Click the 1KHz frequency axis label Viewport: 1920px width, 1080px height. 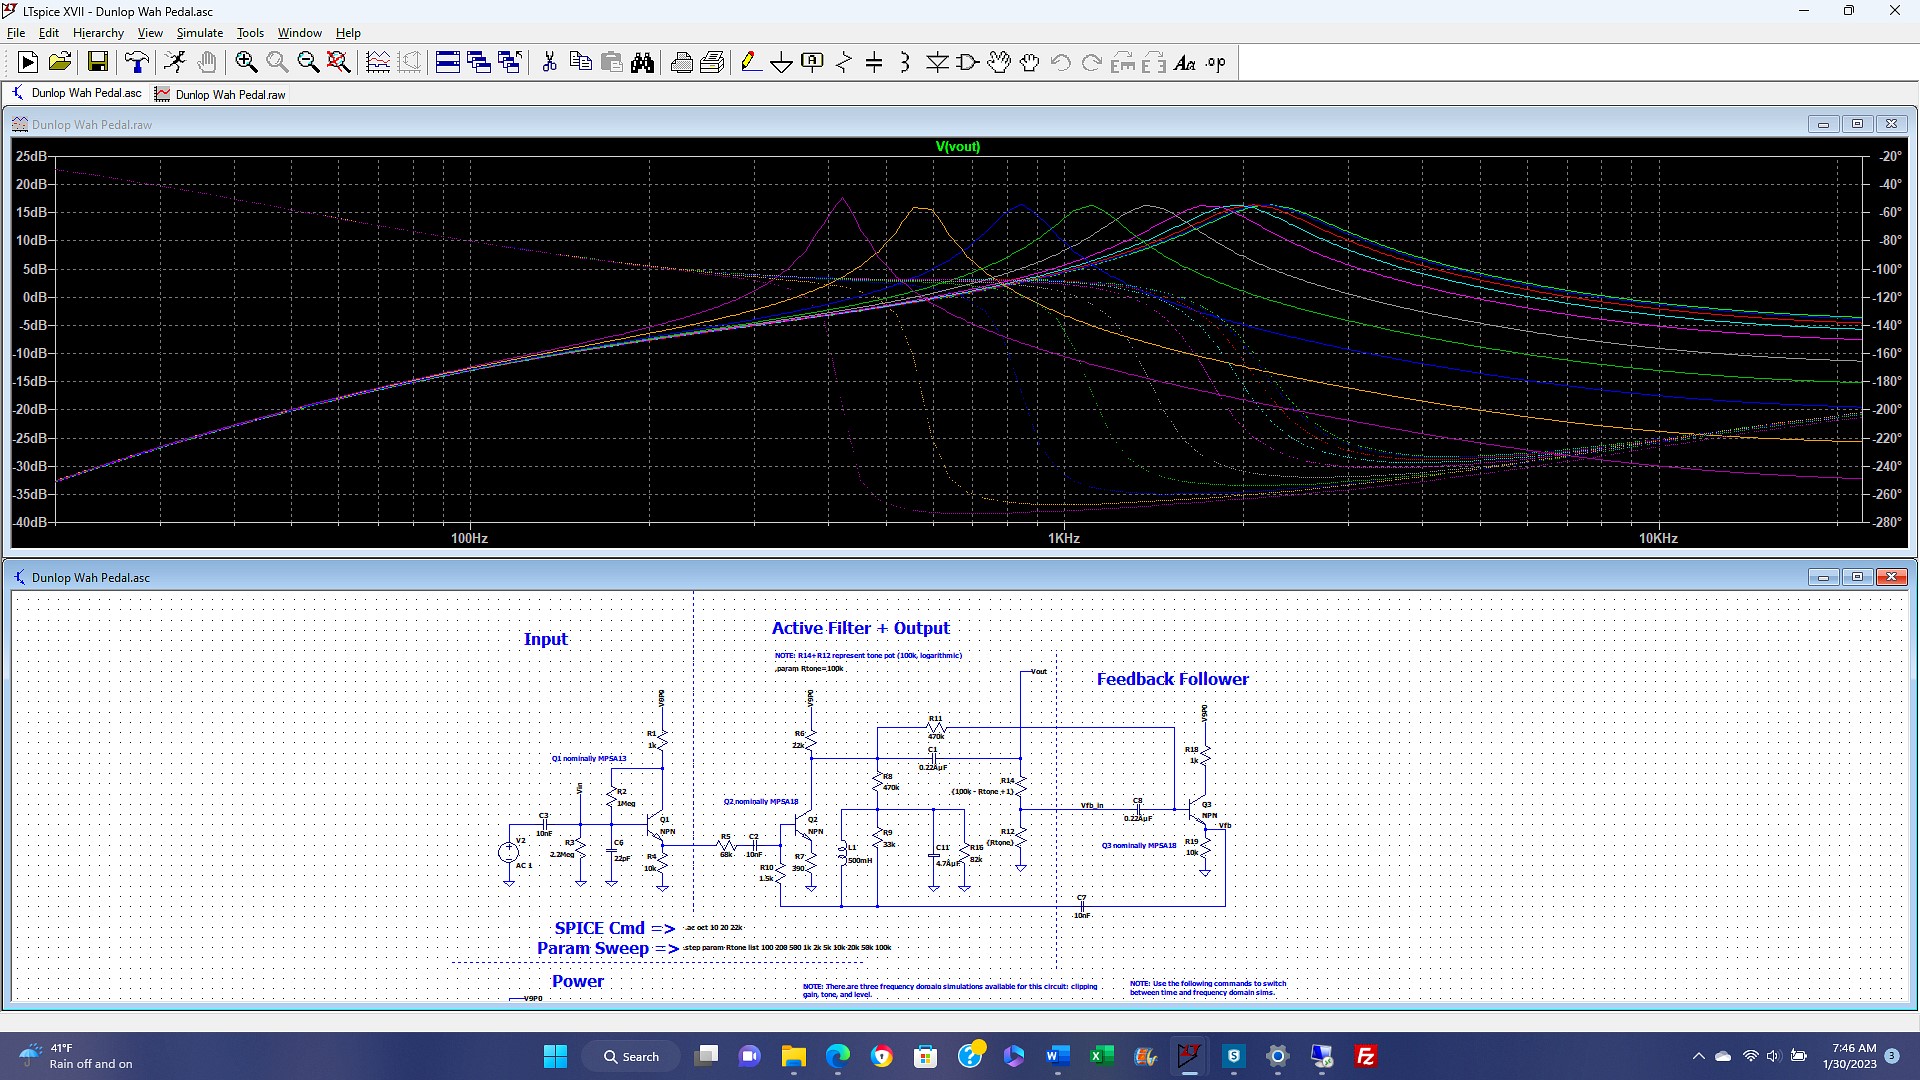tap(1063, 538)
